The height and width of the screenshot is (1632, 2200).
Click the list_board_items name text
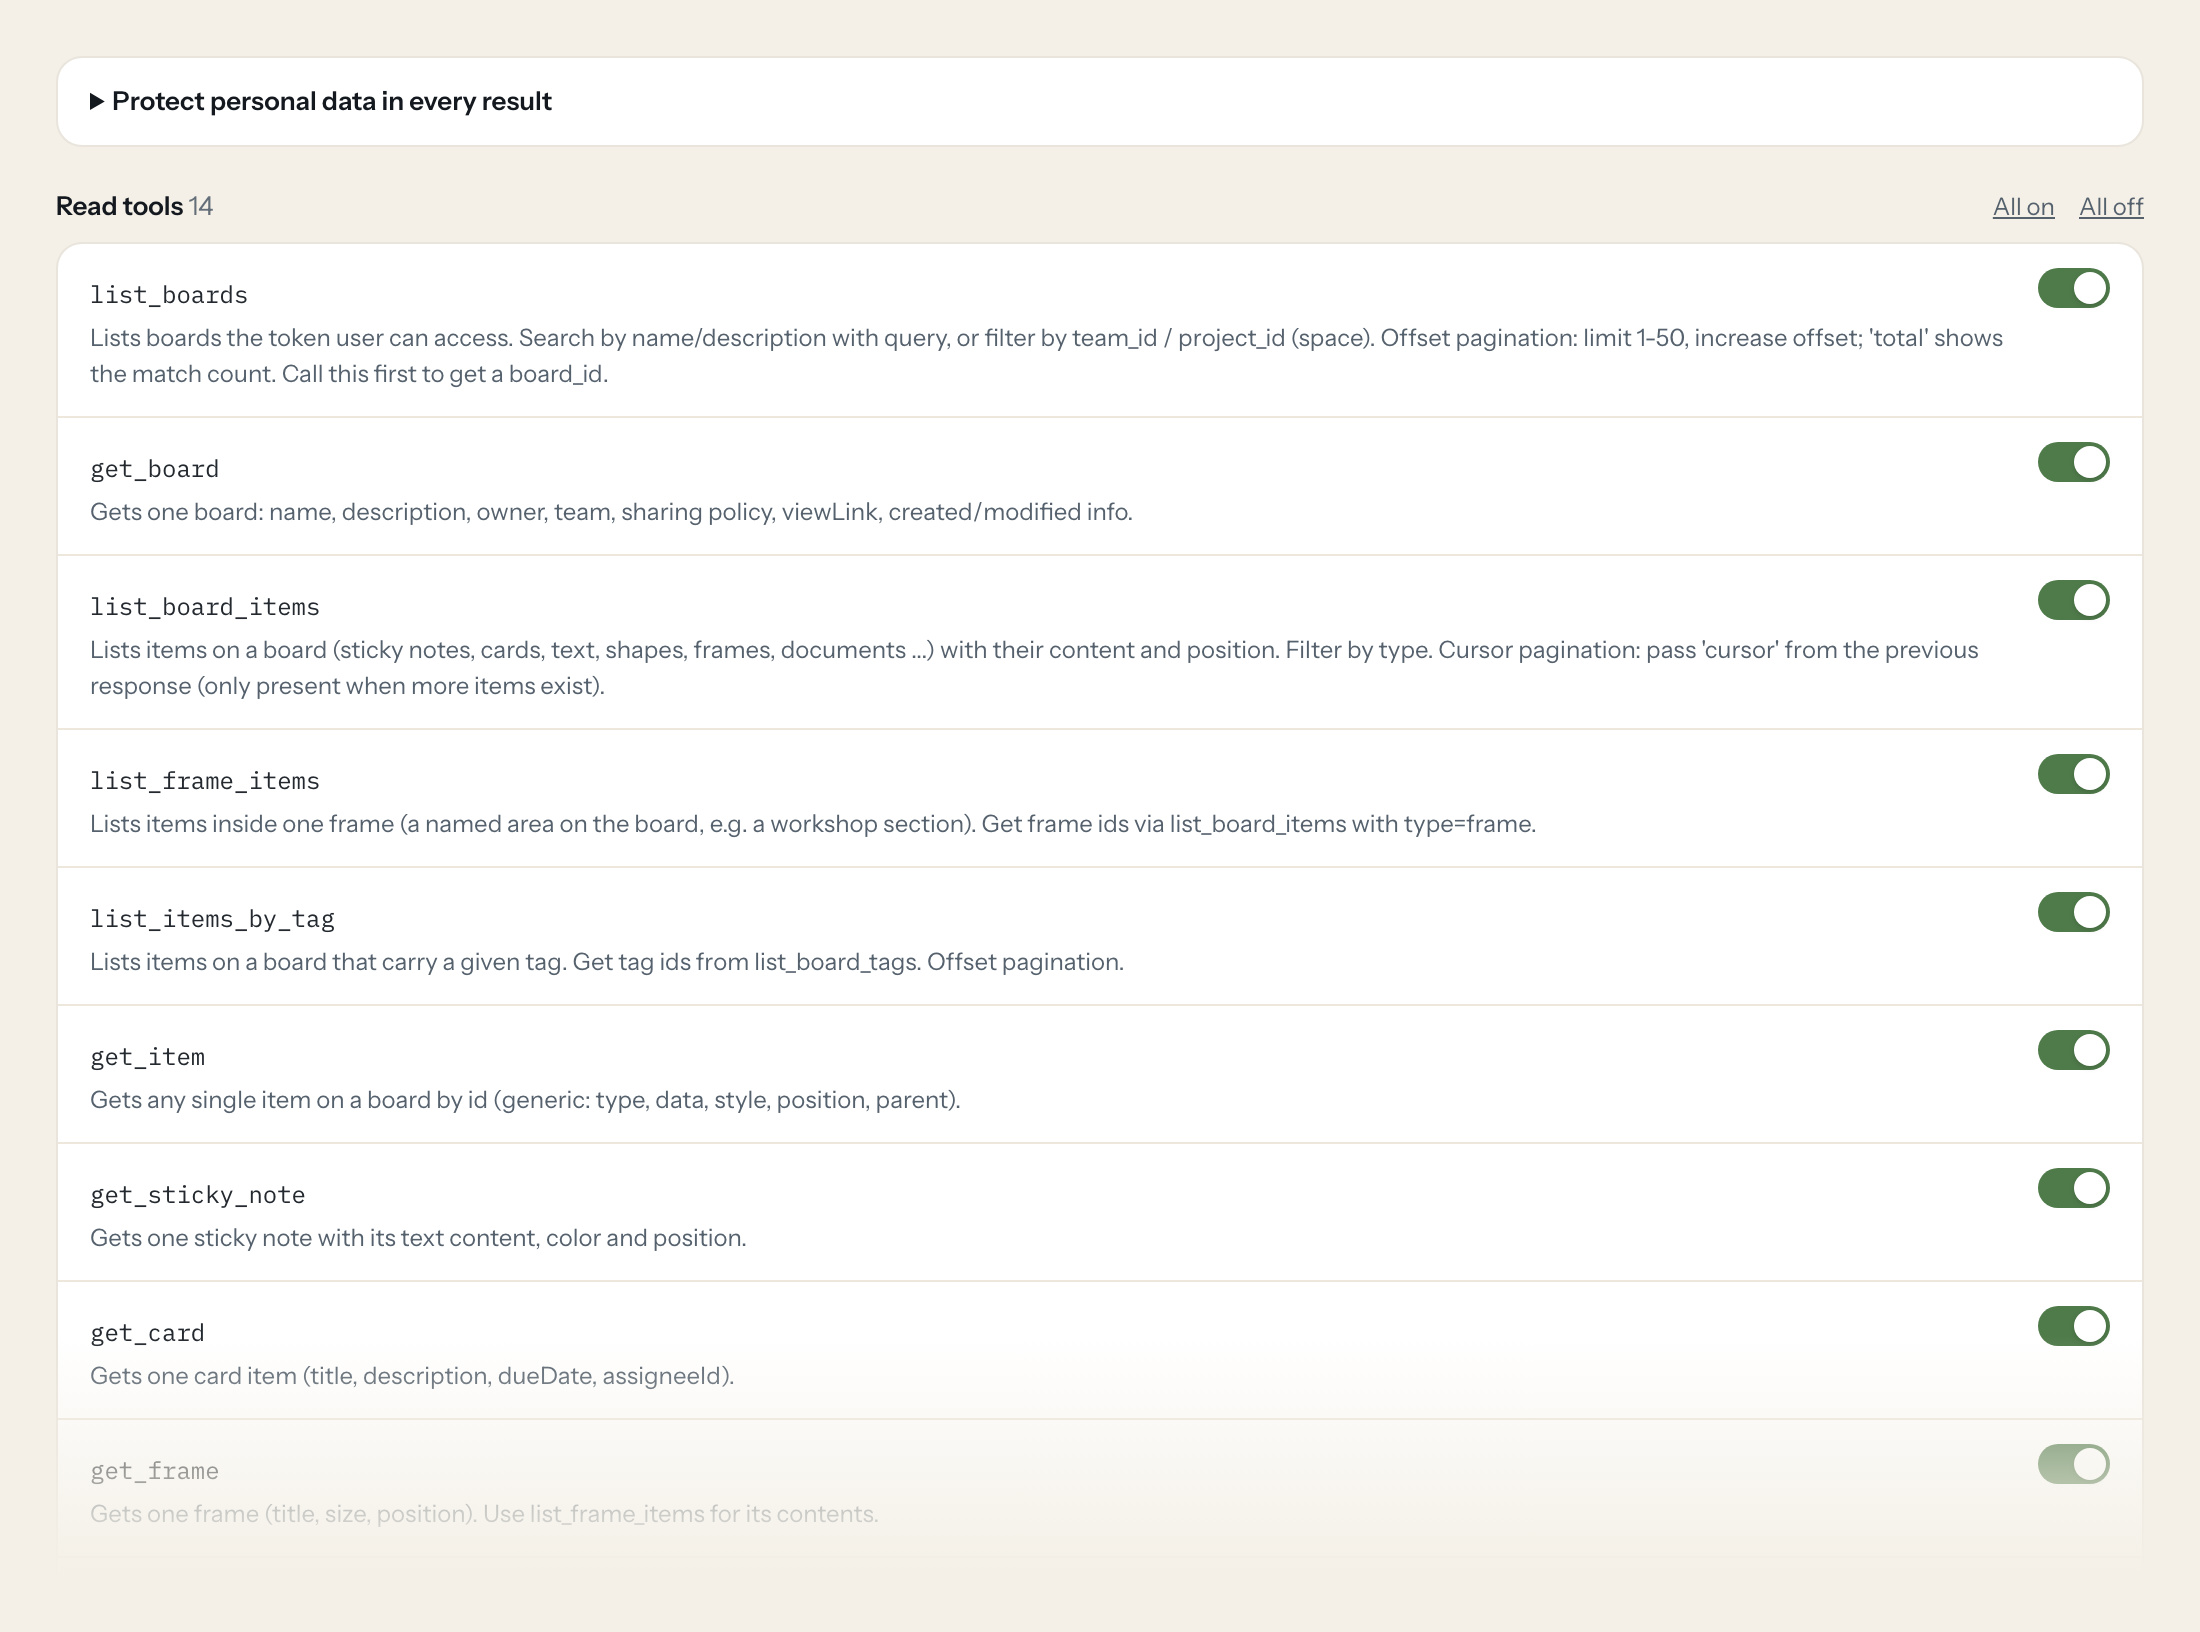(x=205, y=607)
